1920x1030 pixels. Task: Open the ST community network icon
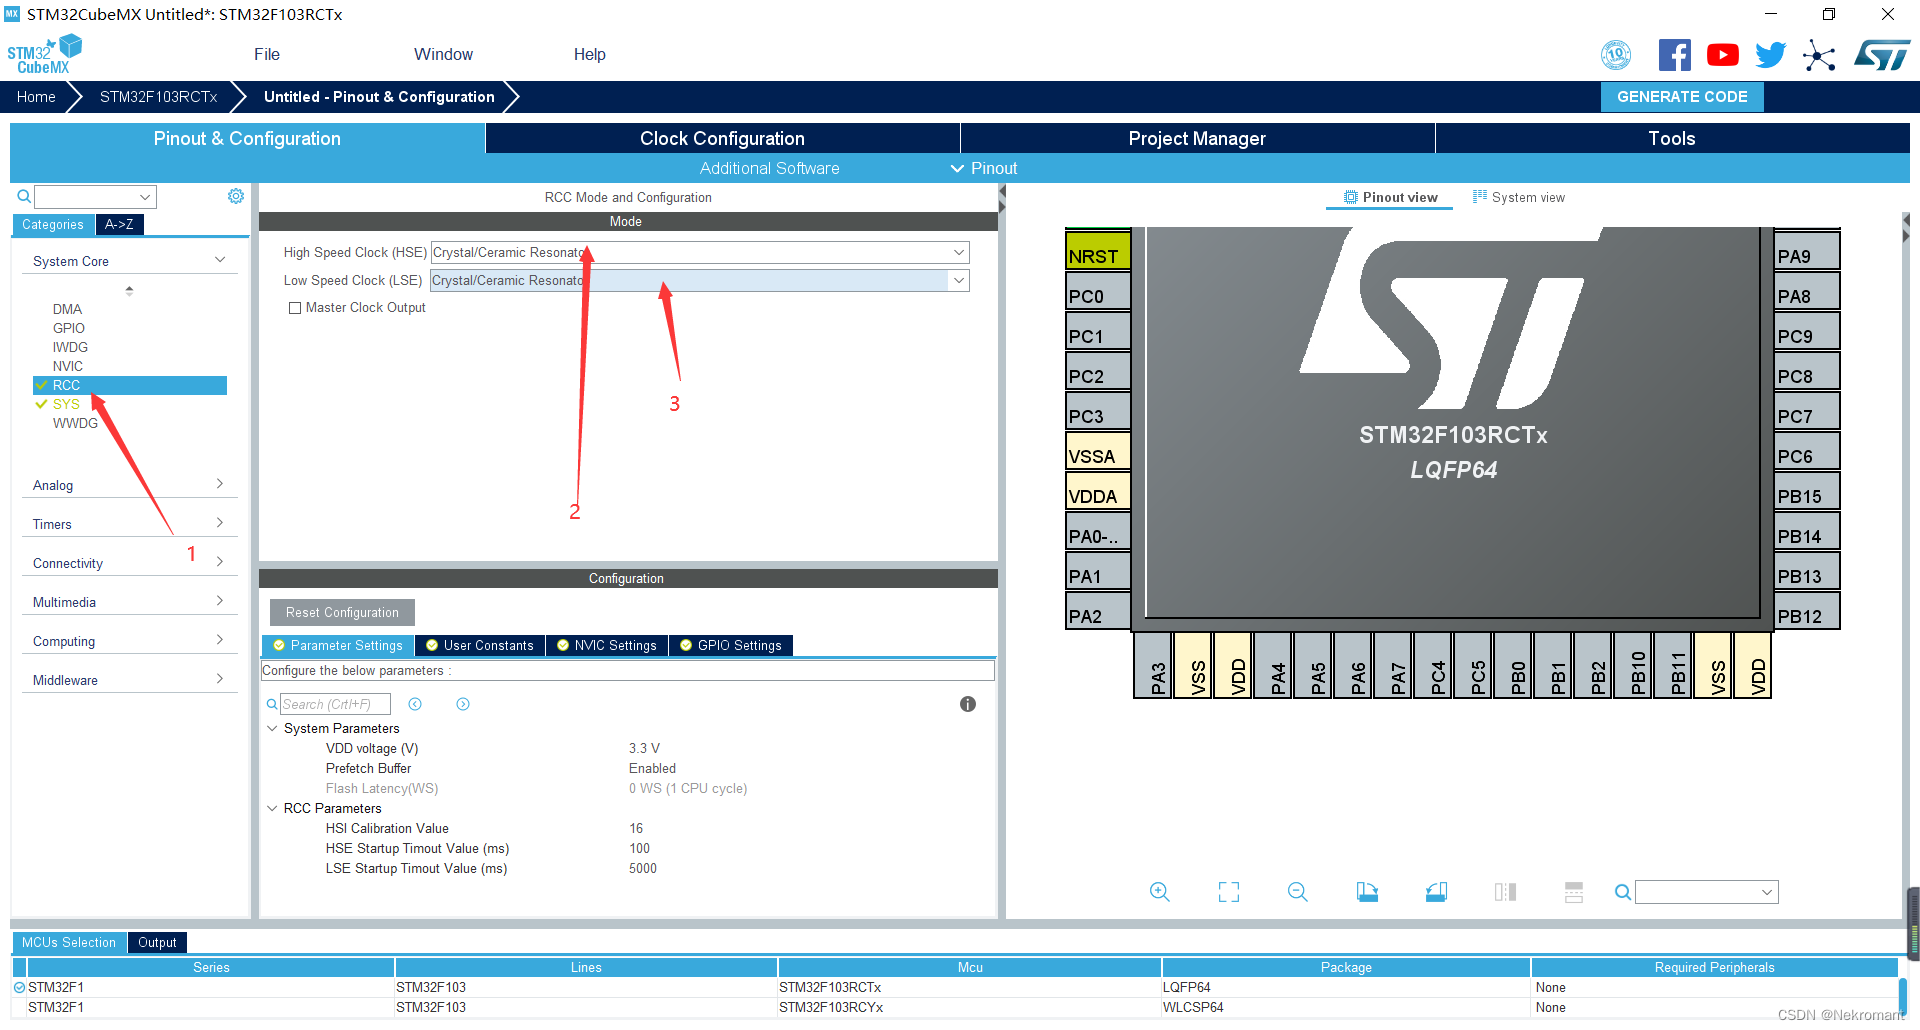coord(1819,55)
